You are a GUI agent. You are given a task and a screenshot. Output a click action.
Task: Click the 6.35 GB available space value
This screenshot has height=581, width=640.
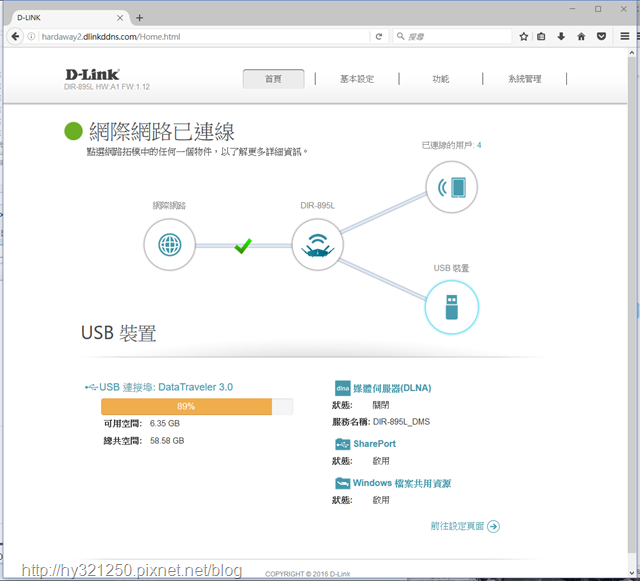(164, 423)
